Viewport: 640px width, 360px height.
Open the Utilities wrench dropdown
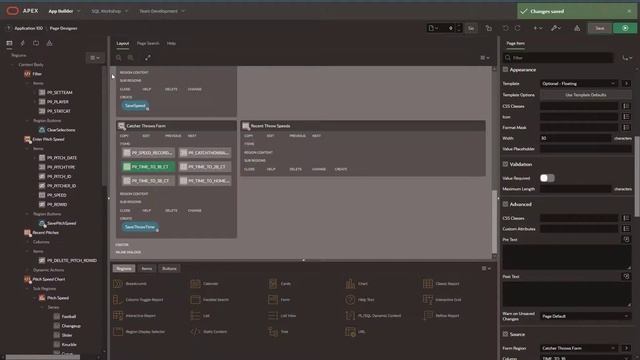coord(556,28)
